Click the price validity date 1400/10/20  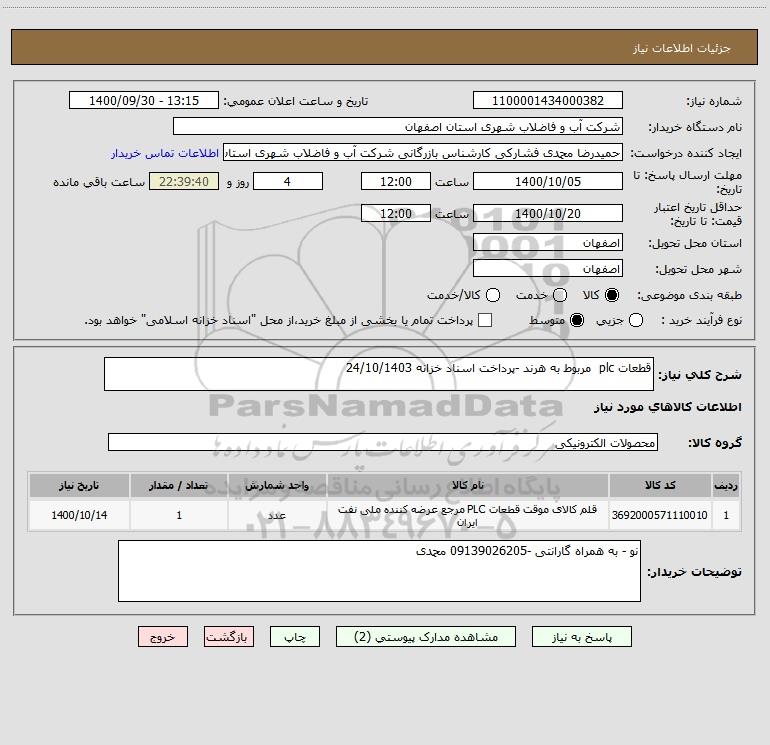tap(548, 214)
